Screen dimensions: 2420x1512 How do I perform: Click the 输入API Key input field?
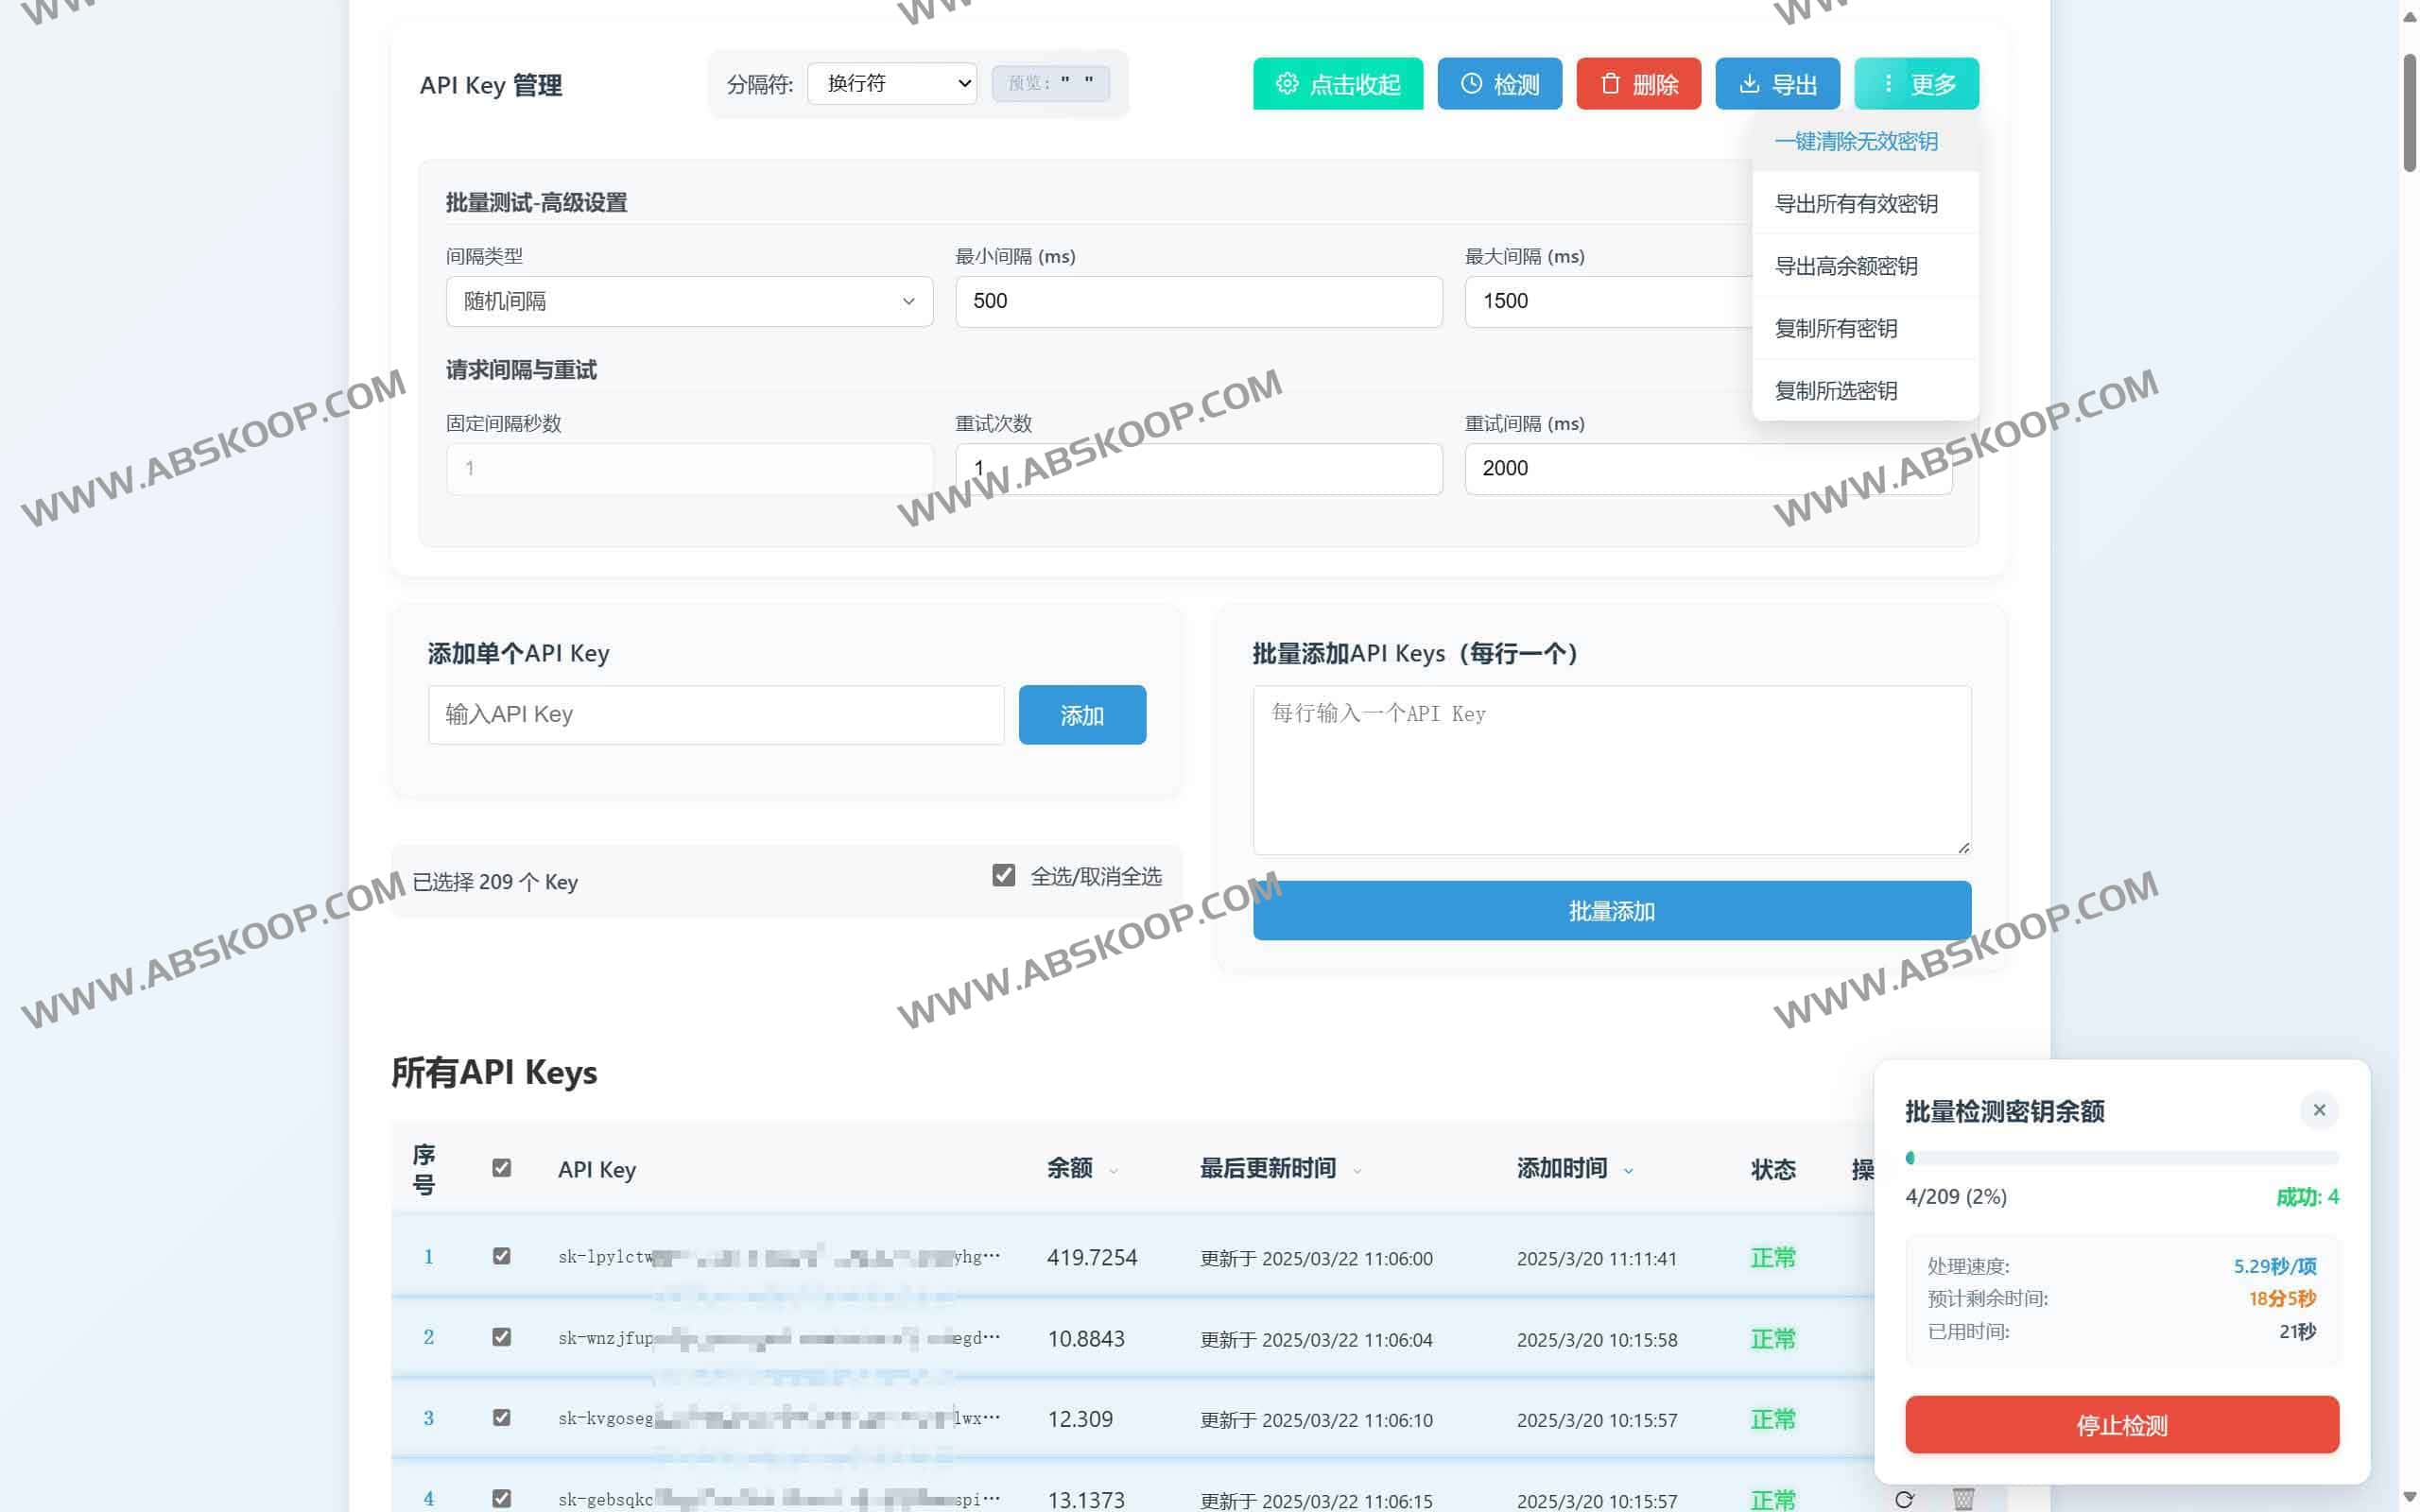[716, 714]
